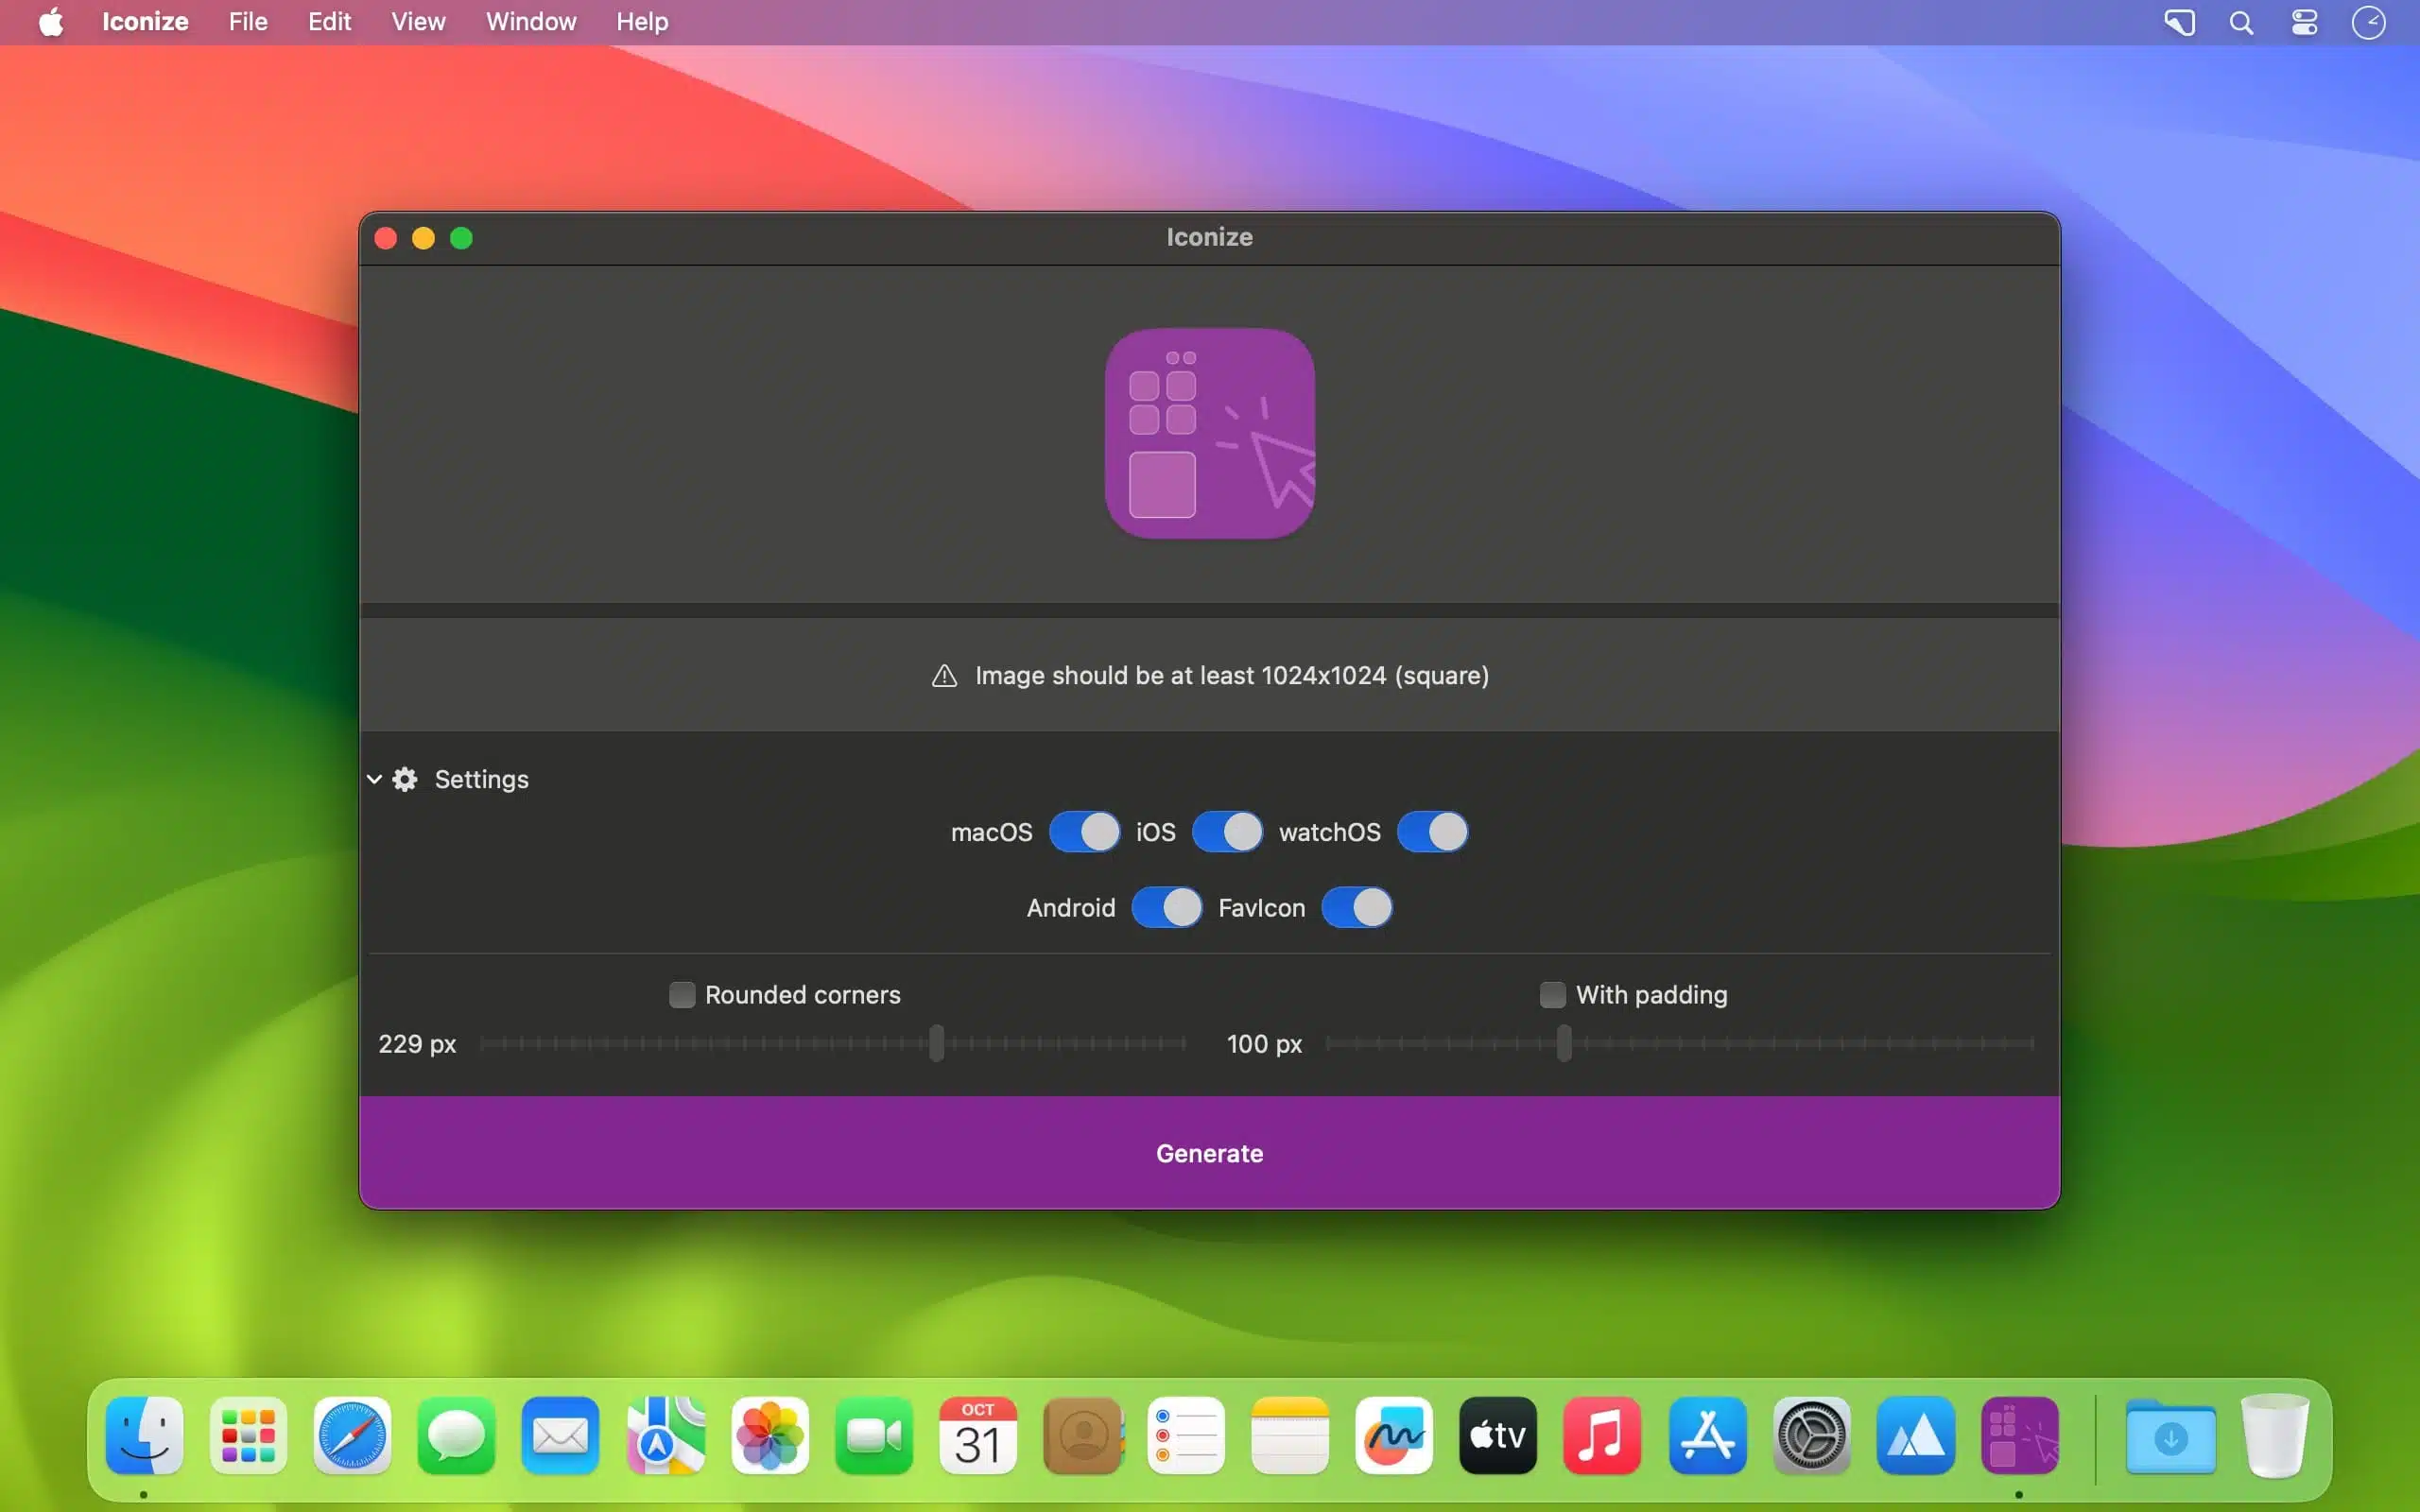
Task: Disable the FavIcon toggle
Action: coord(1356,907)
